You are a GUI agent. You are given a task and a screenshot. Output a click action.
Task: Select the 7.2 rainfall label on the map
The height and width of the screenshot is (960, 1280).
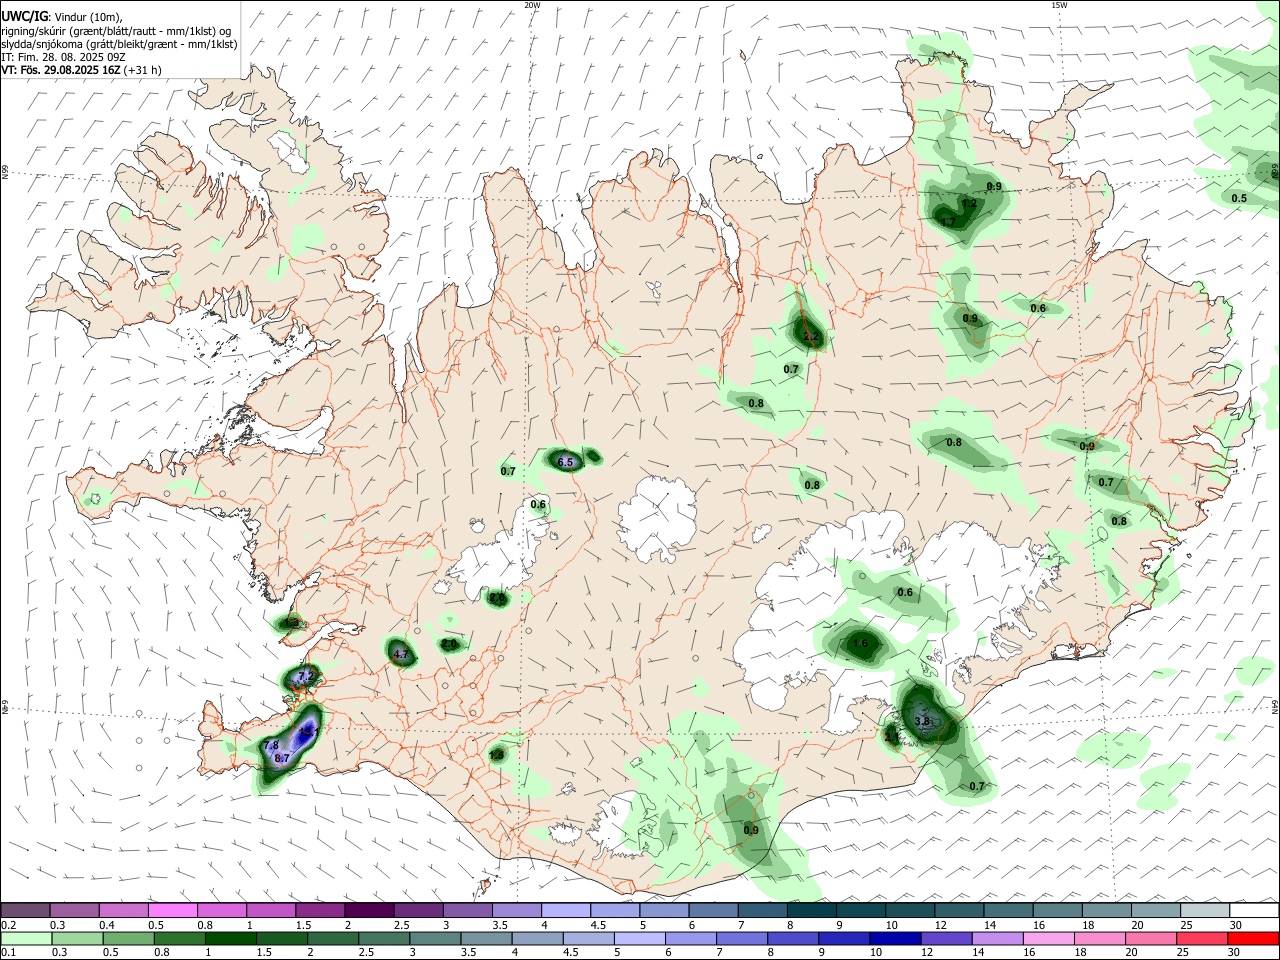(306, 677)
